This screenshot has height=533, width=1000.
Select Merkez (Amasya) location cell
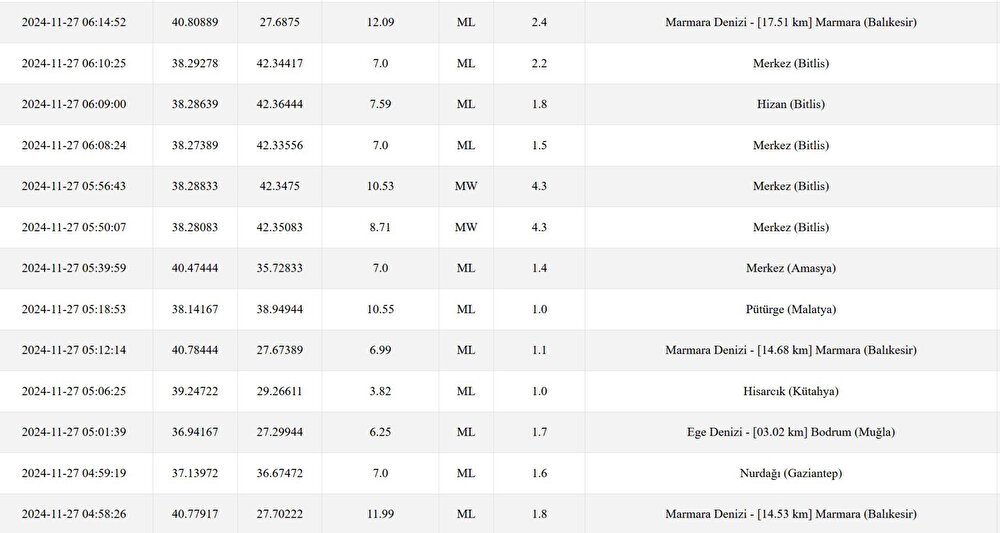coord(790,268)
